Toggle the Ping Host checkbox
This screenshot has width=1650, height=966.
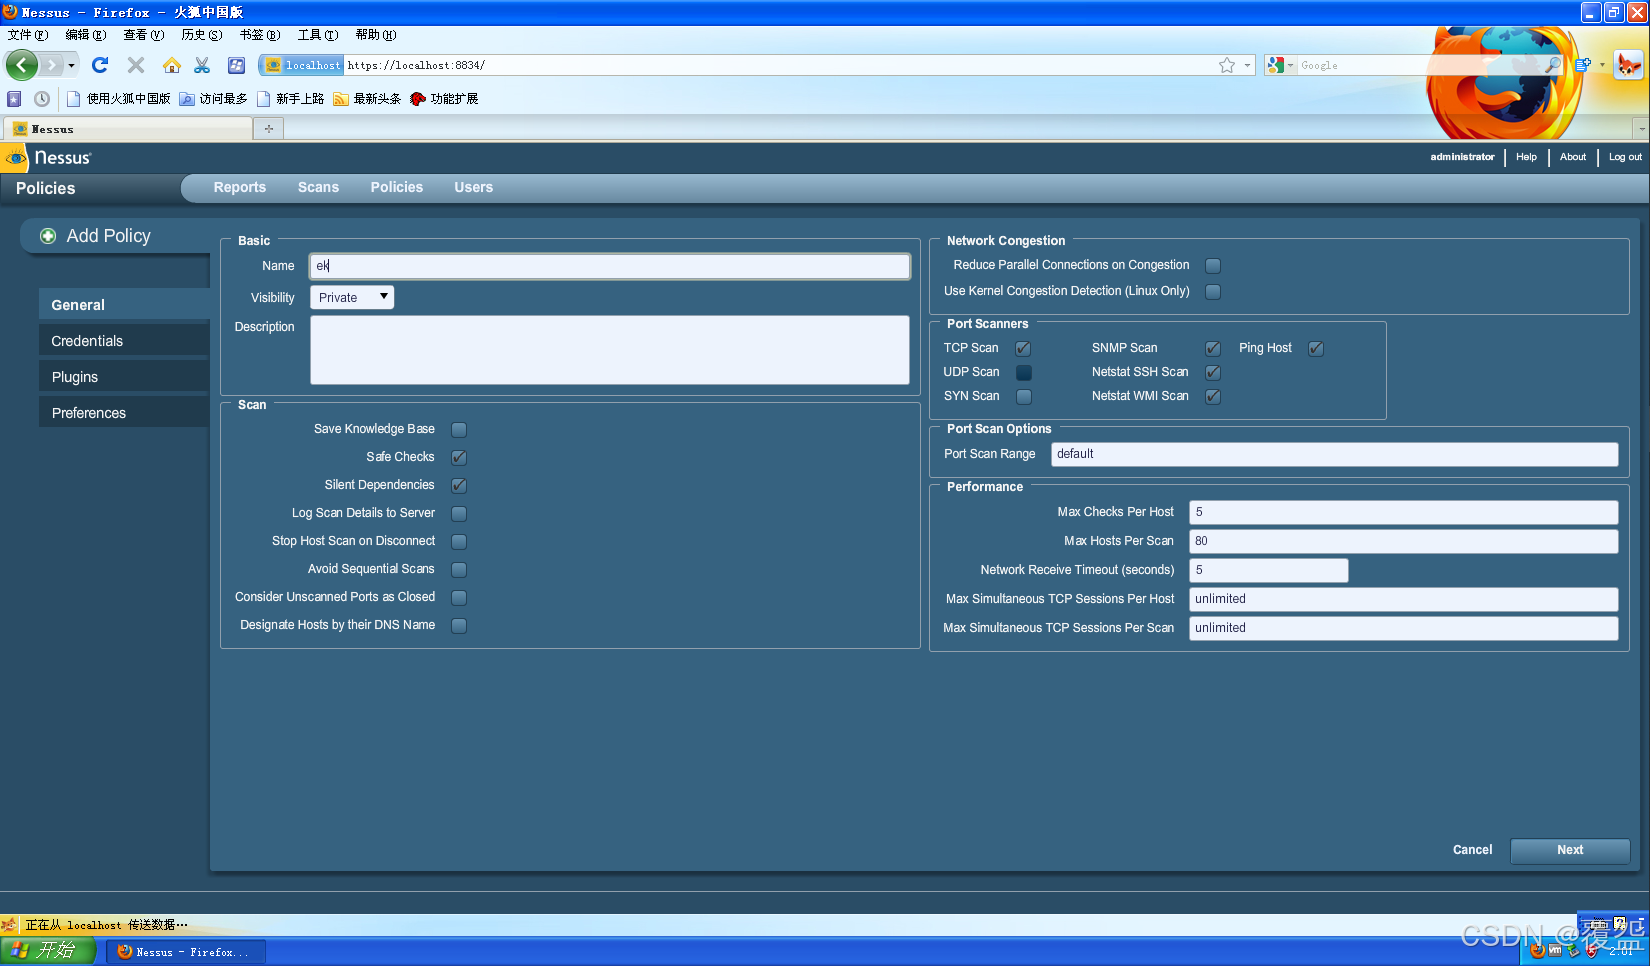pos(1316,349)
